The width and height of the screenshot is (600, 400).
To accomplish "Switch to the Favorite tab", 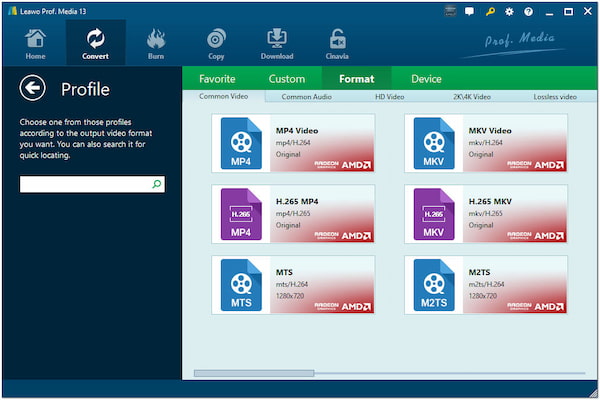I will pyautogui.click(x=217, y=78).
